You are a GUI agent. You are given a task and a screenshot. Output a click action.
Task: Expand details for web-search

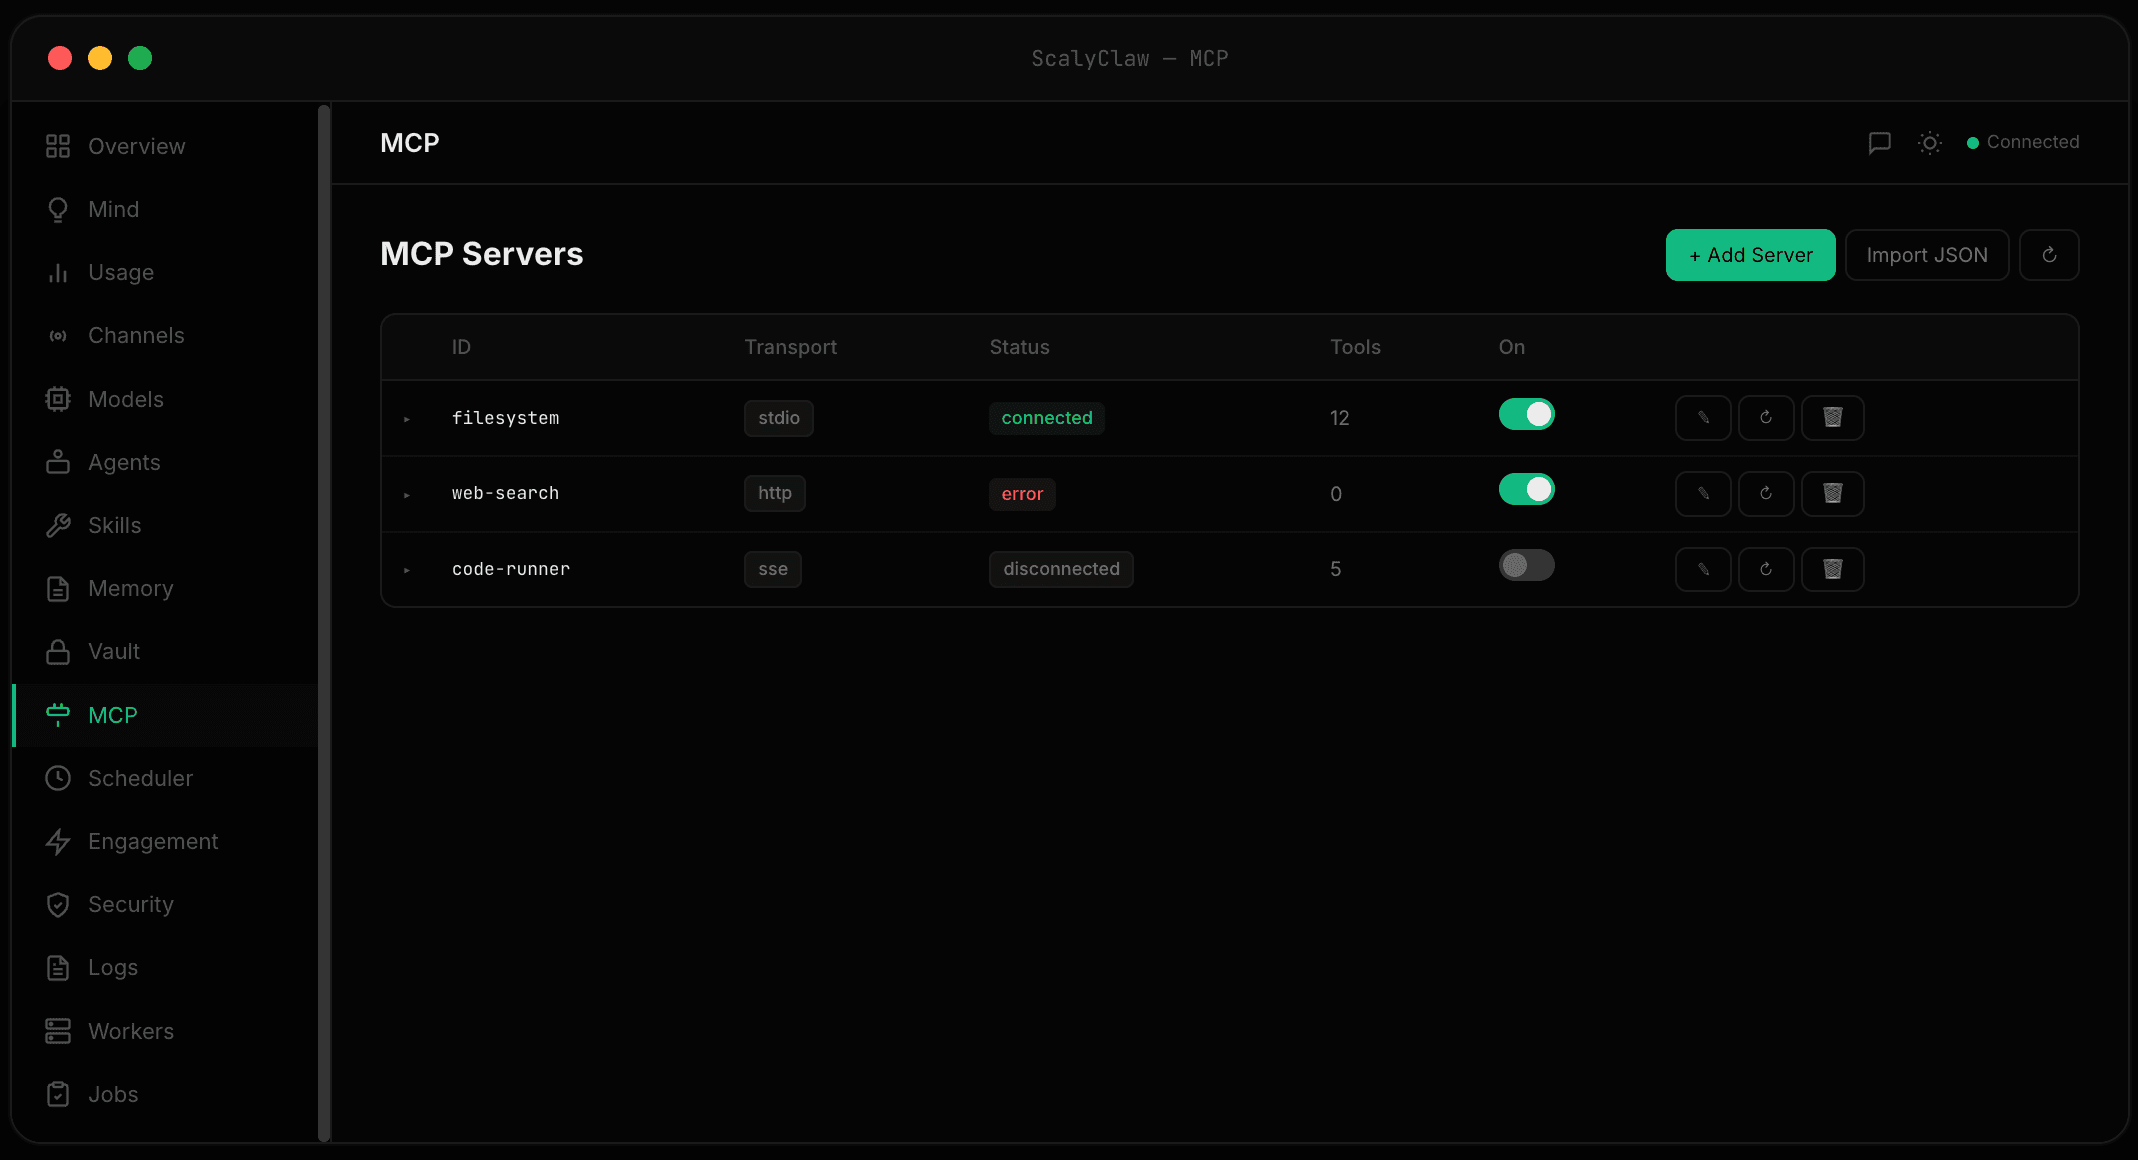[407, 494]
